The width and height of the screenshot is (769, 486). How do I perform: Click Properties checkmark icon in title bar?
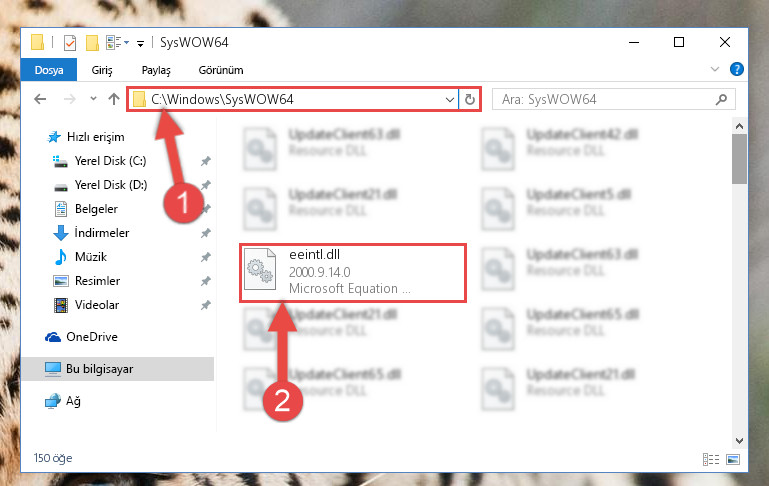70,43
